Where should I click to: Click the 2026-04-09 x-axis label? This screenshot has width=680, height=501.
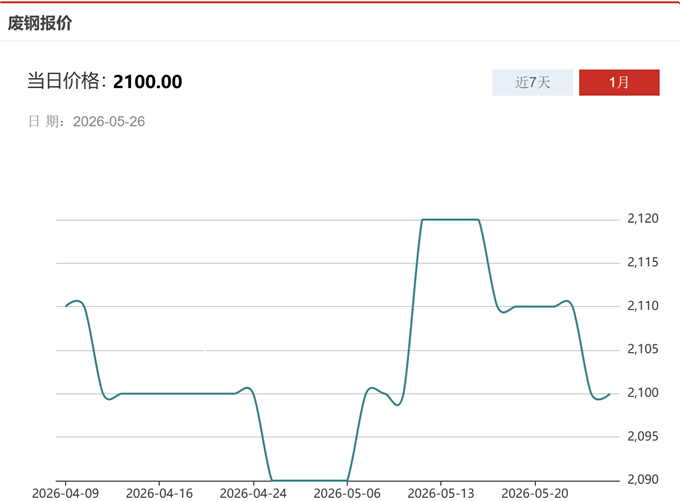(x=65, y=494)
